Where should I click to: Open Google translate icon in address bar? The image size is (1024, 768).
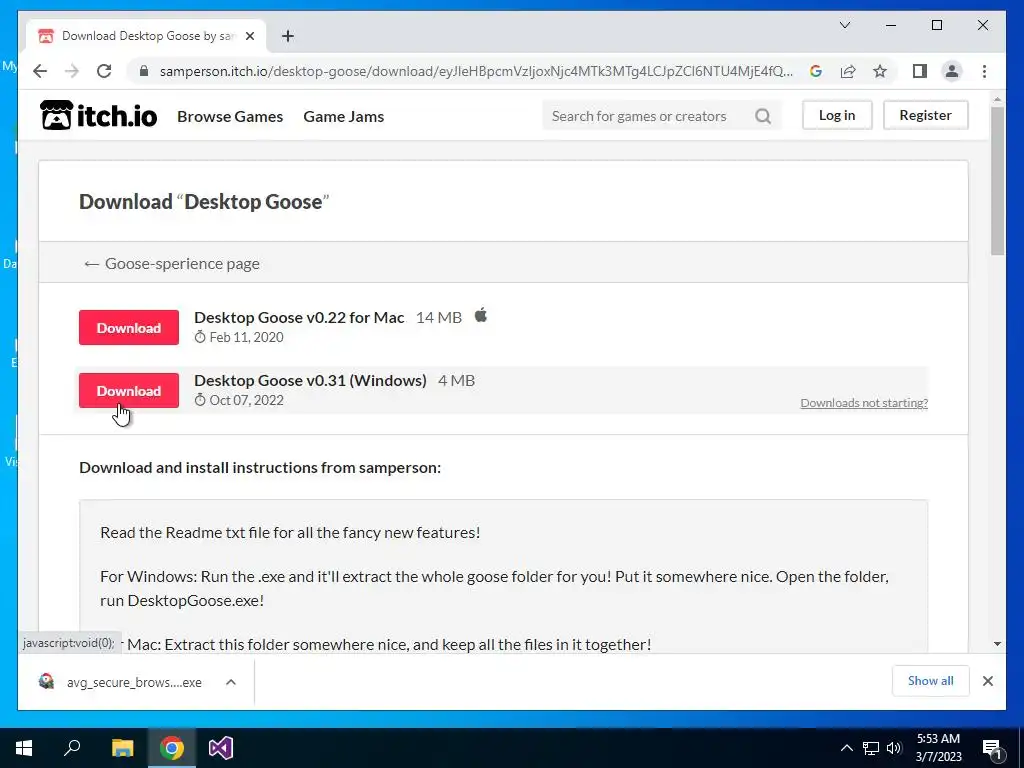(816, 71)
